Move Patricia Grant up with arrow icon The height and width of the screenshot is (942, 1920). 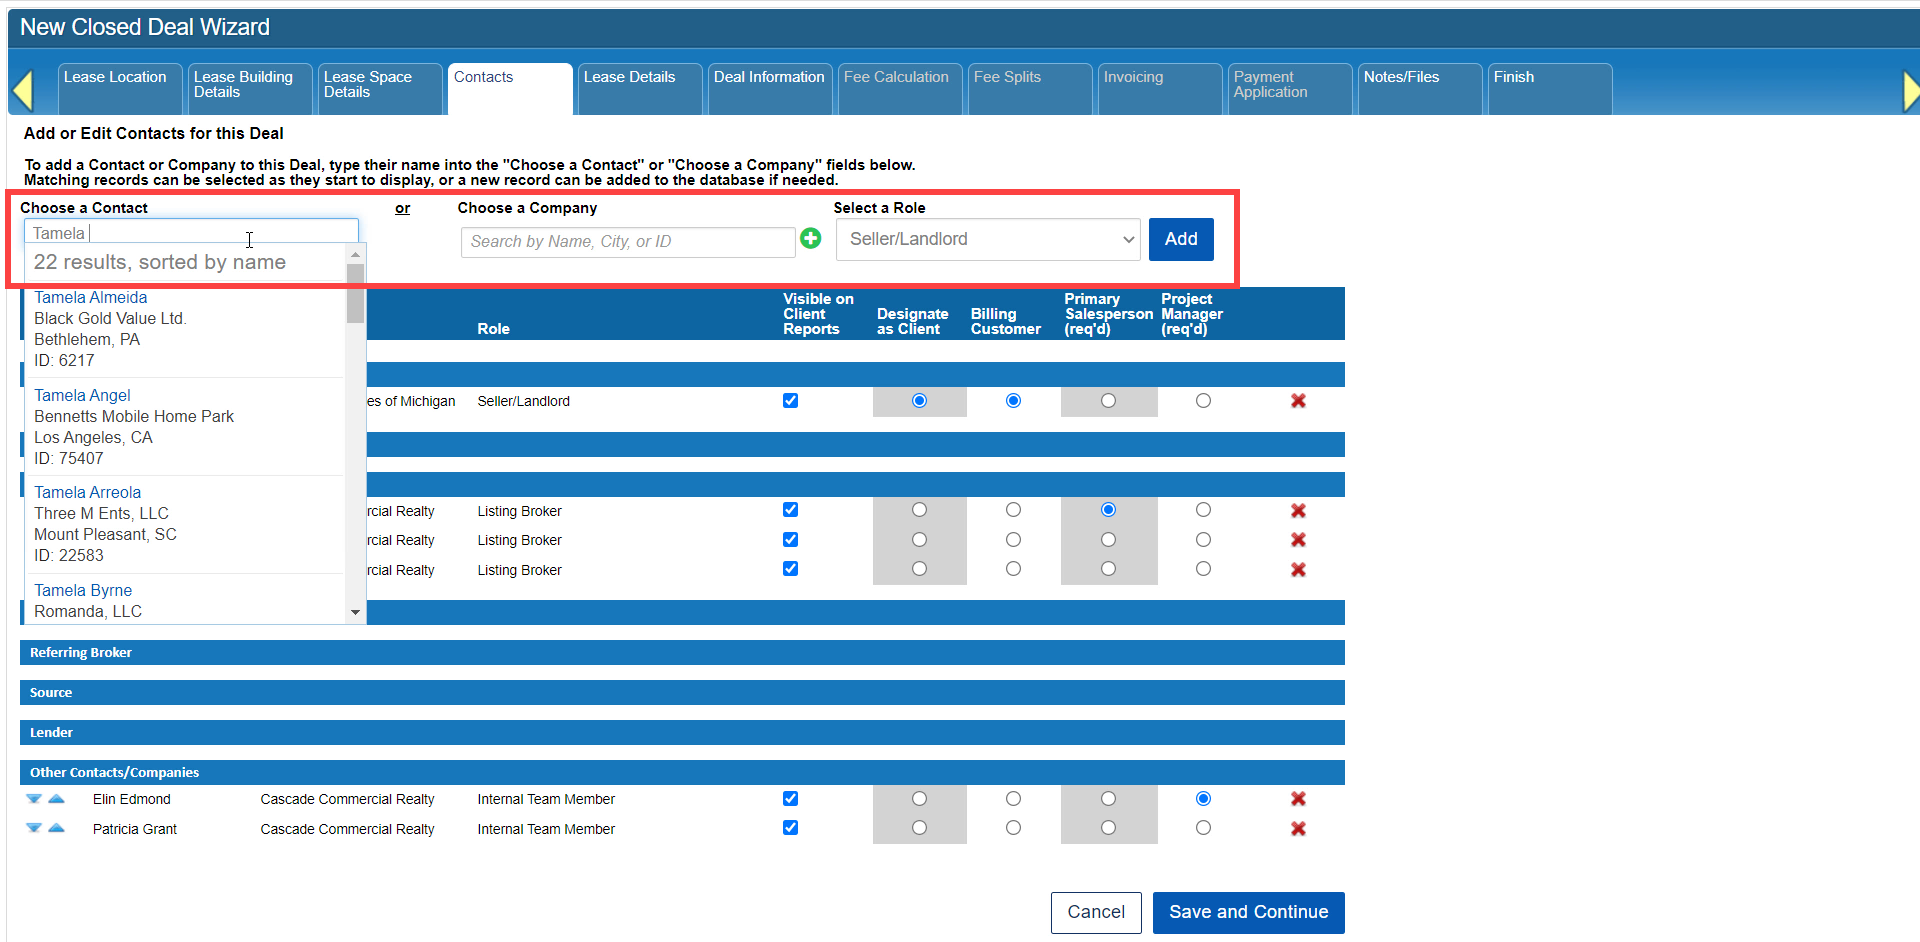click(57, 828)
